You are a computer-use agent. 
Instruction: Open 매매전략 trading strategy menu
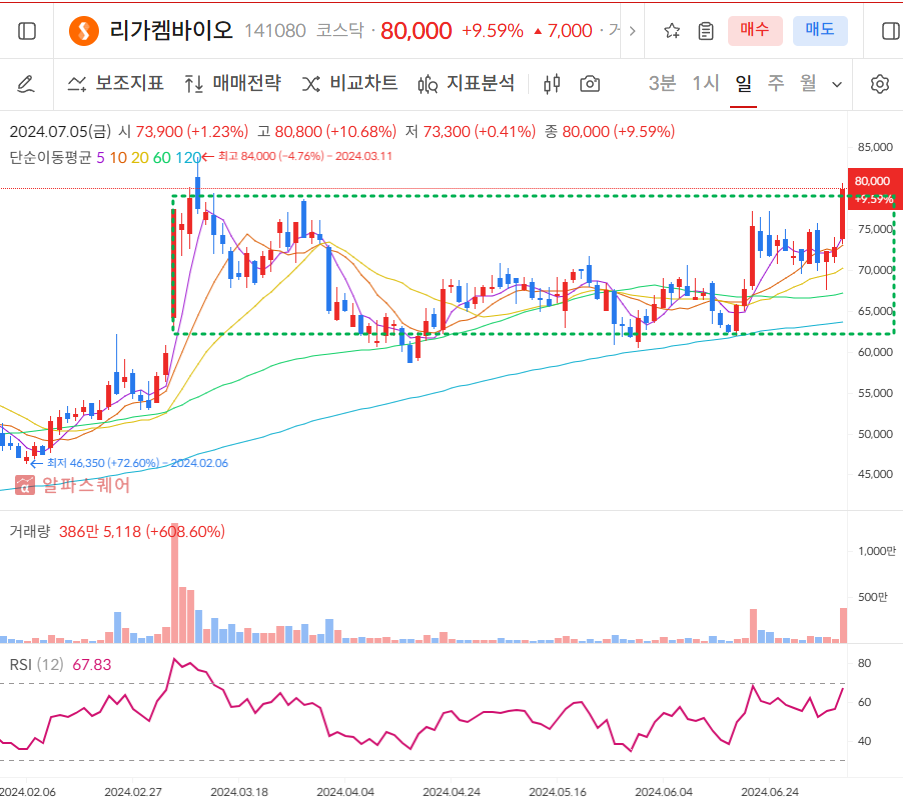pos(233,84)
